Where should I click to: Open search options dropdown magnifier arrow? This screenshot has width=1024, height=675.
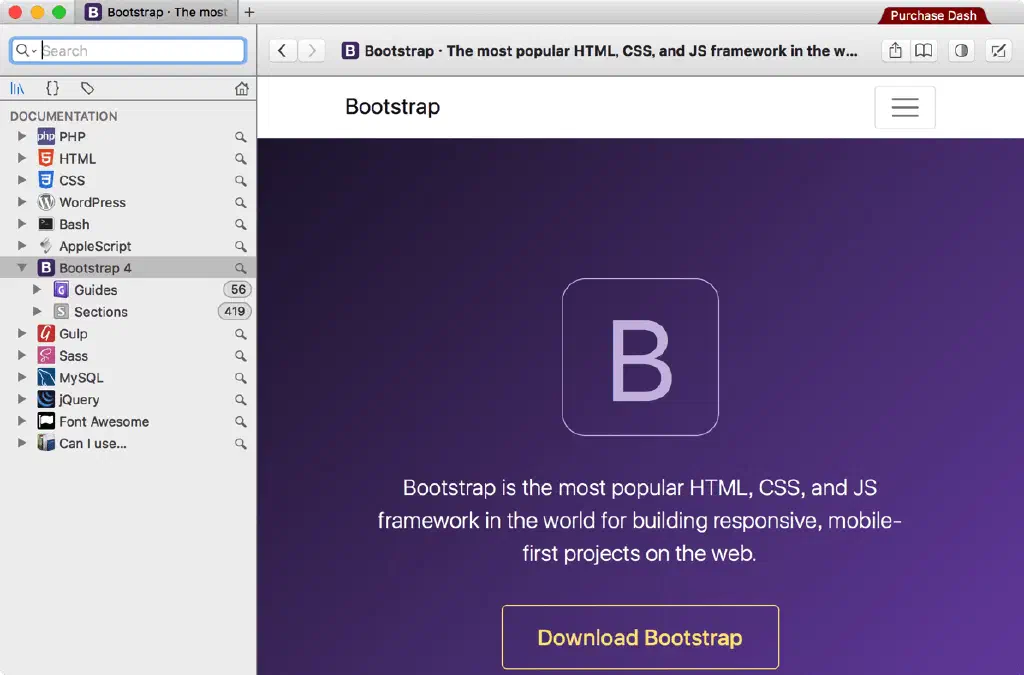(25, 51)
